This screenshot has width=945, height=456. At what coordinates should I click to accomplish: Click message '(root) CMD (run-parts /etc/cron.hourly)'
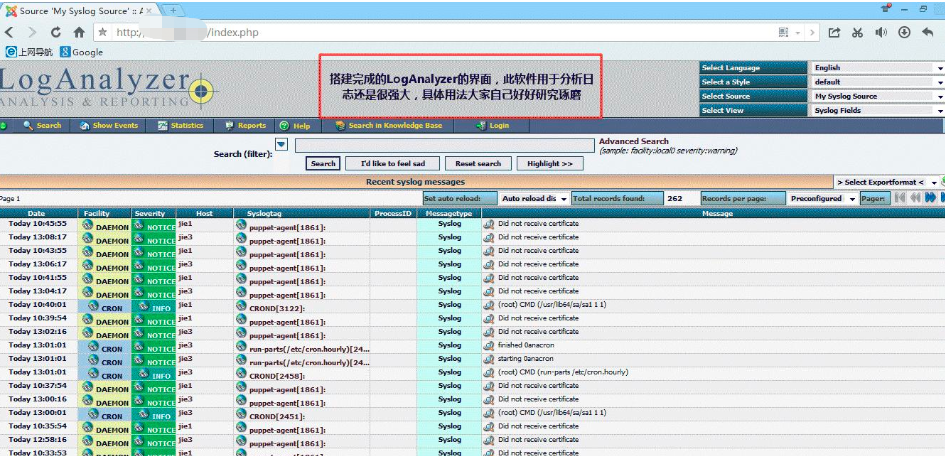563,372
